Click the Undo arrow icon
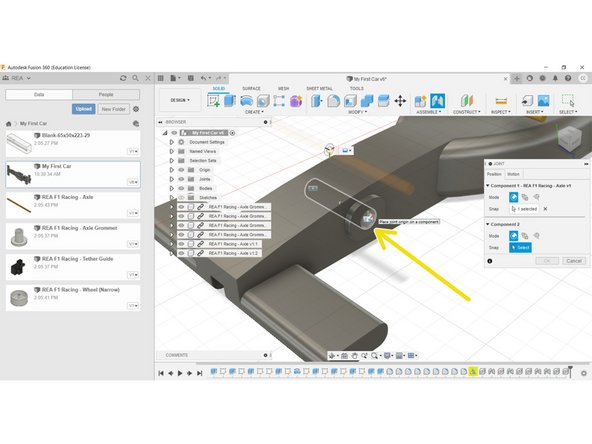592x444 pixels. pyautogui.click(x=204, y=78)
